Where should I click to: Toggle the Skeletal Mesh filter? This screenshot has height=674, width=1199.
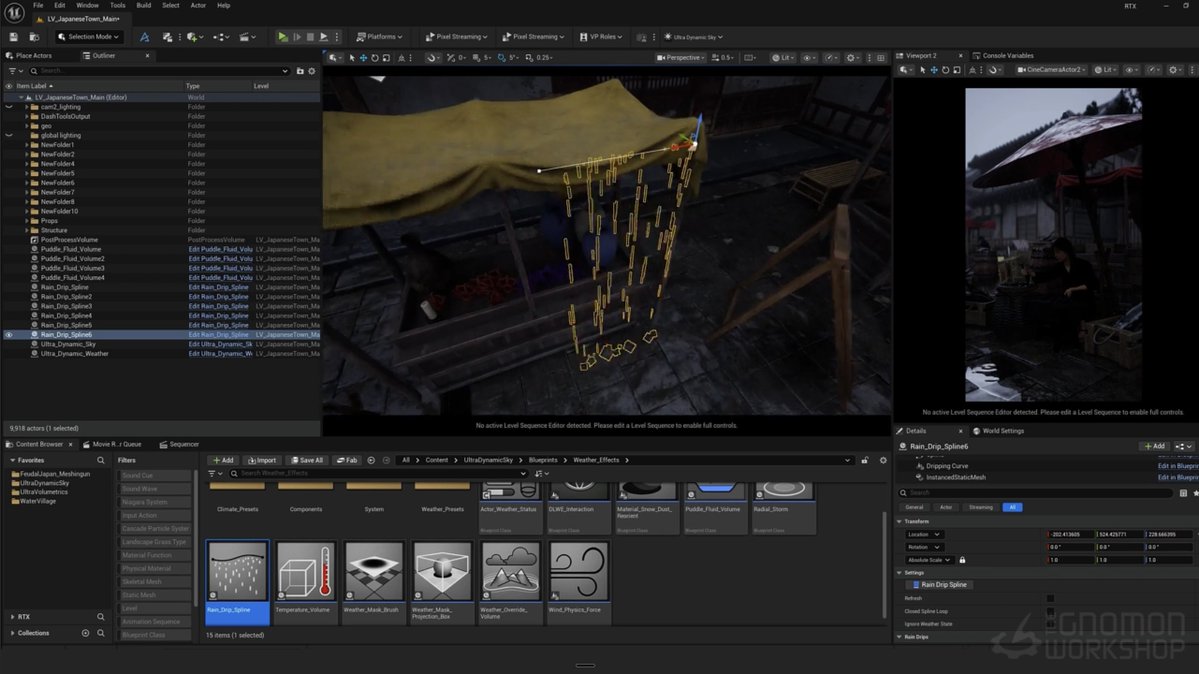click(x=154, y=581)
